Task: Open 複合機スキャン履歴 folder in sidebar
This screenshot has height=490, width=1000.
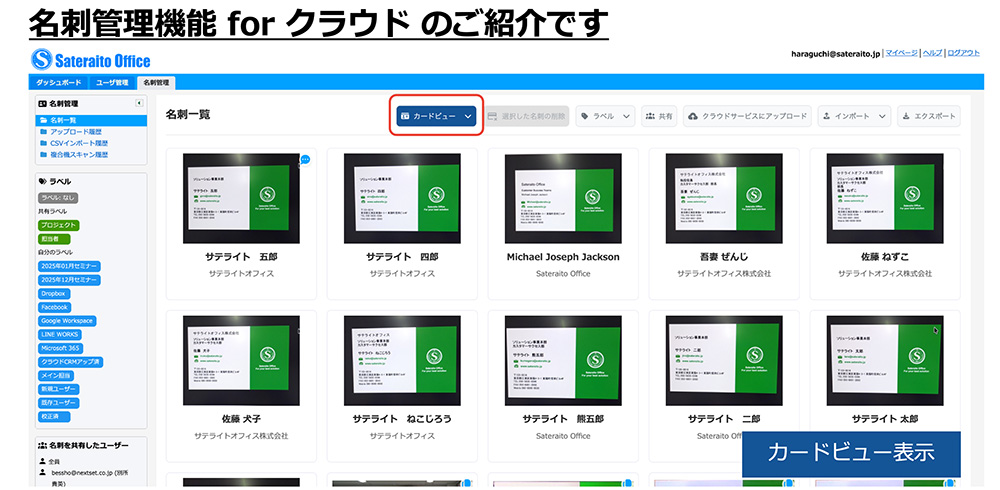Action: 79,155
